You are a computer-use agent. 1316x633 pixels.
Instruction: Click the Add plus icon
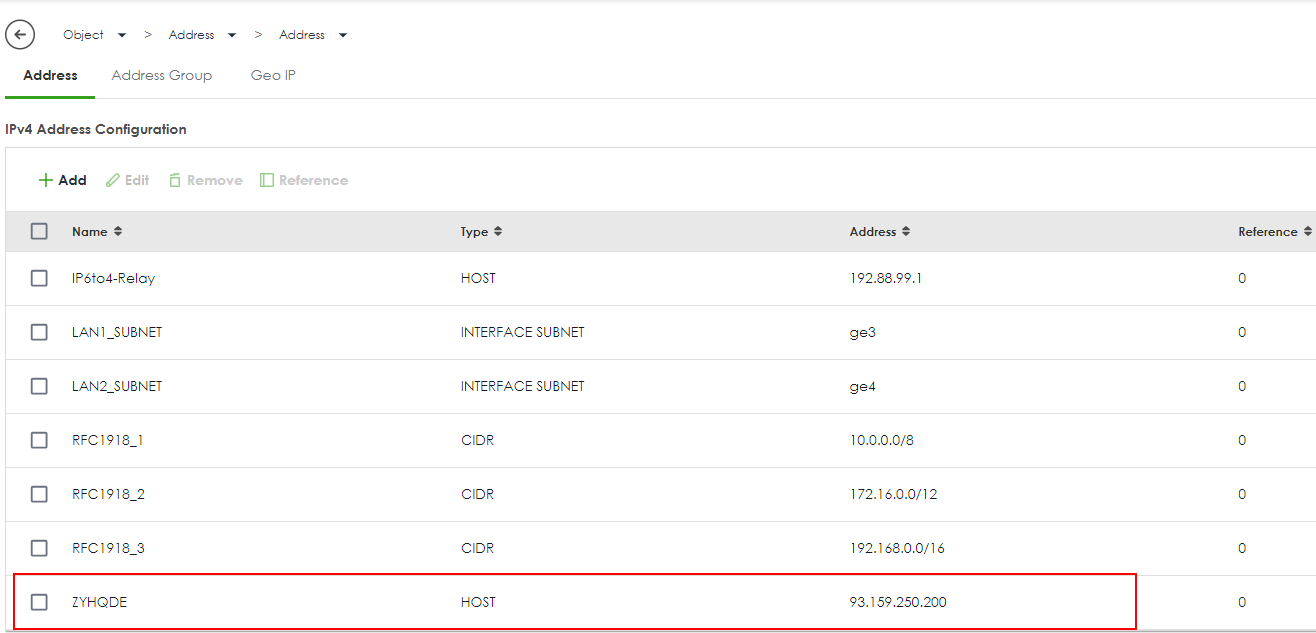pos(45,181)
